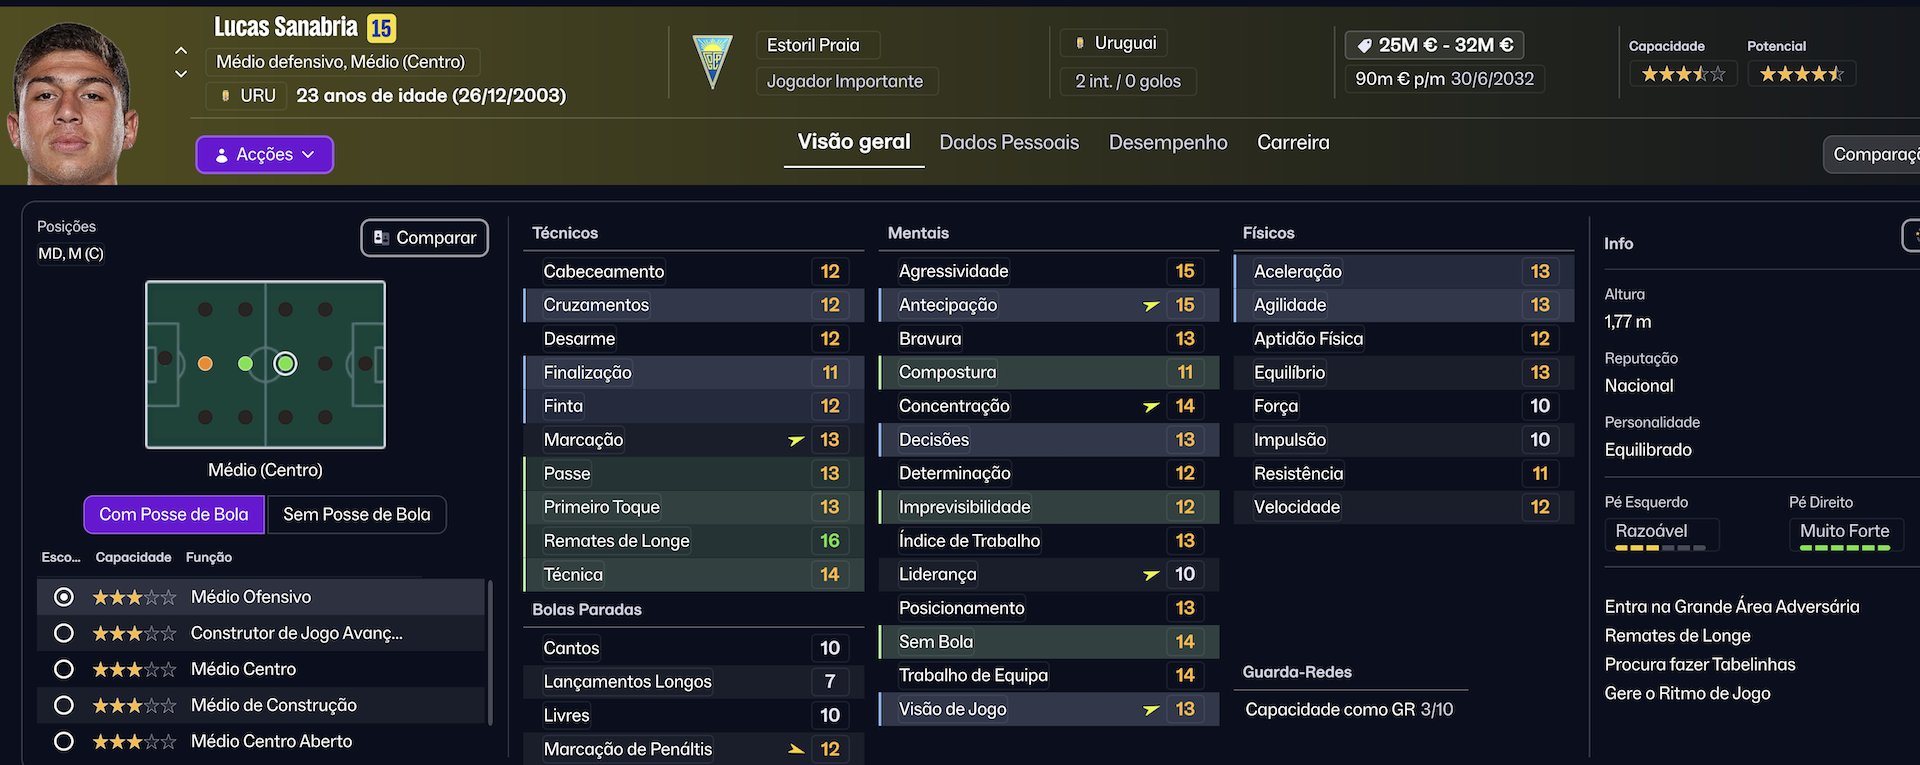
Task: Click the orange defensive midfielder position dot
Action: pyautogui.click(x=205, y=364)
